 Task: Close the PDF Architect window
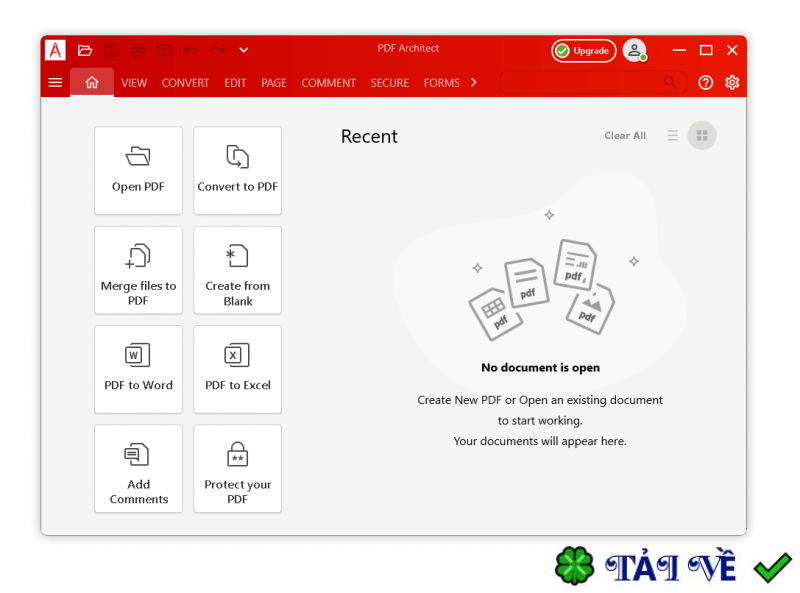[x=732, y=50]
